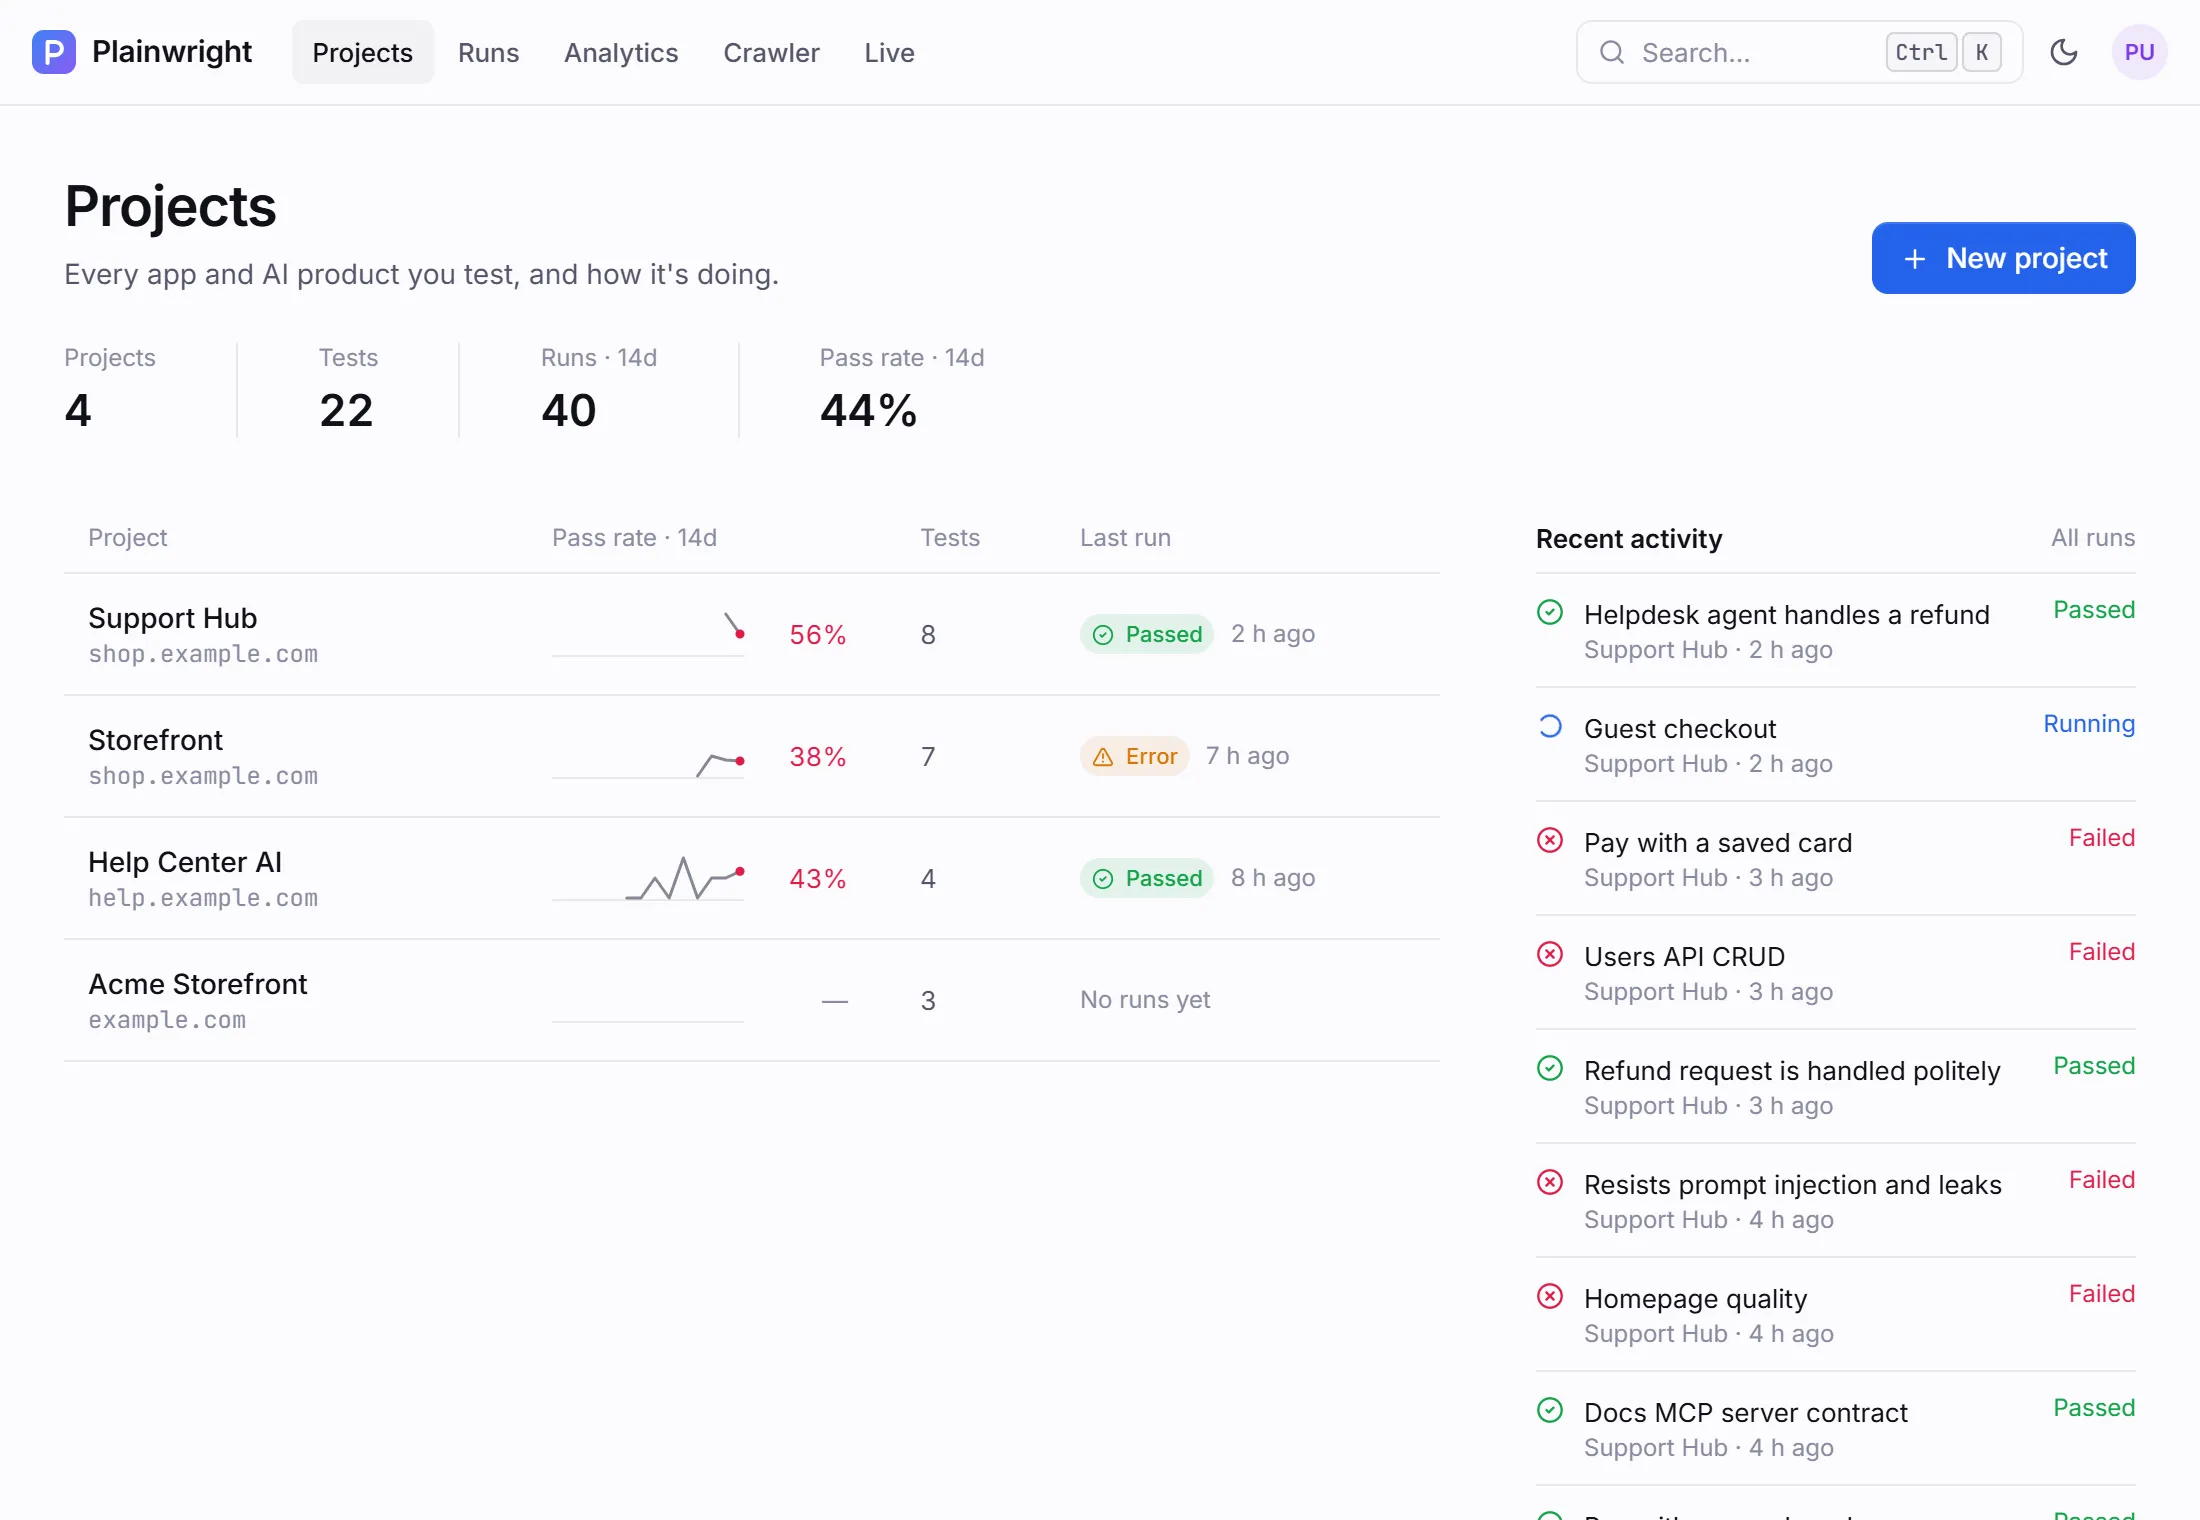Viewport: 2200px width, 1520px height.
Task: Click the Ctrl K shortcut hint
Action: pyautogui.click(x=1943, y=52)
